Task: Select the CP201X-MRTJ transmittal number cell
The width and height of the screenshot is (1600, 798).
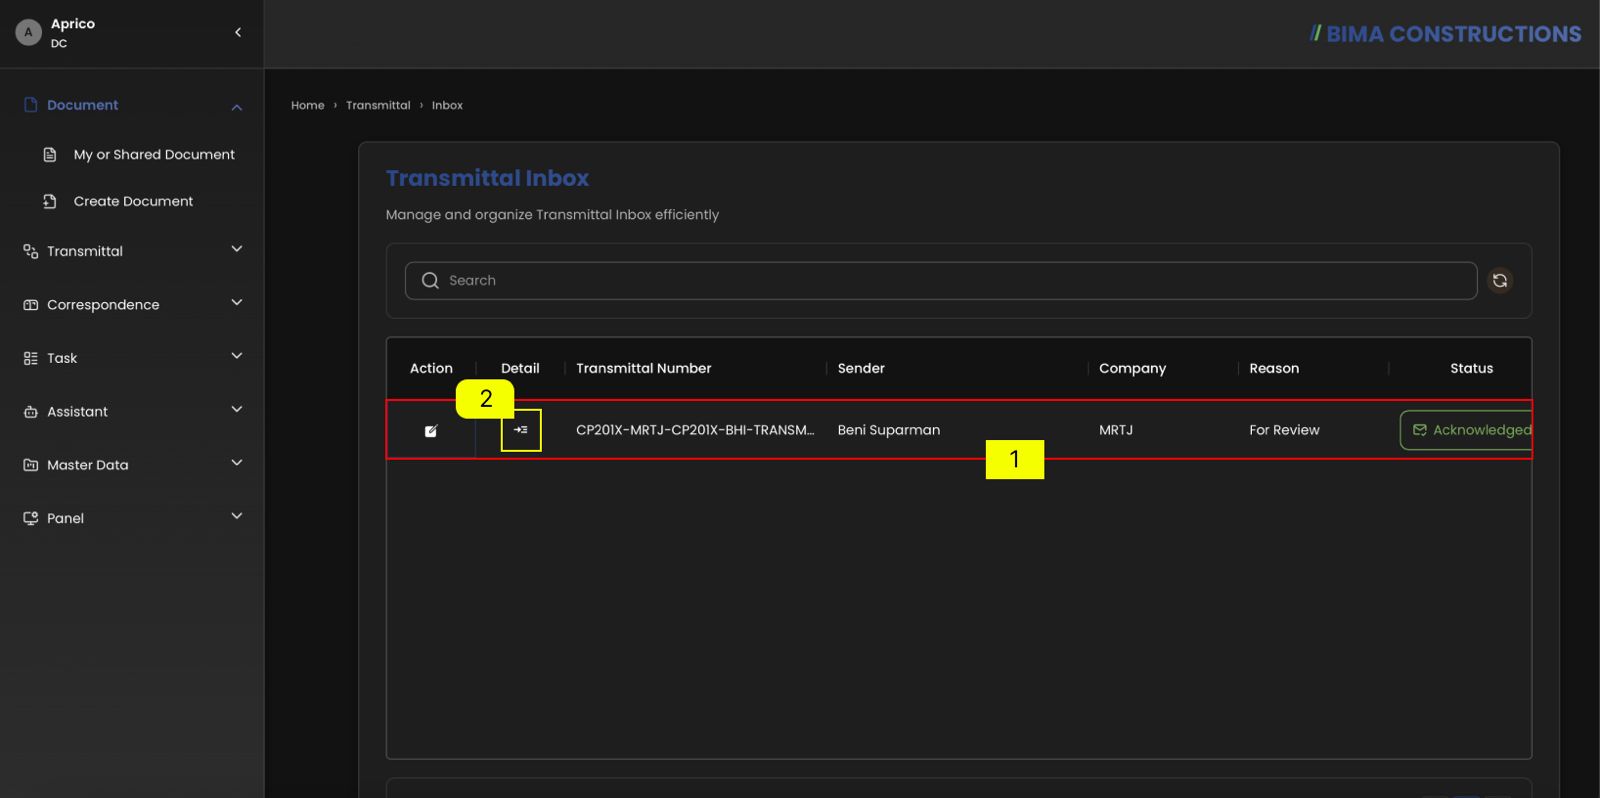Action: tap(695, 430)
